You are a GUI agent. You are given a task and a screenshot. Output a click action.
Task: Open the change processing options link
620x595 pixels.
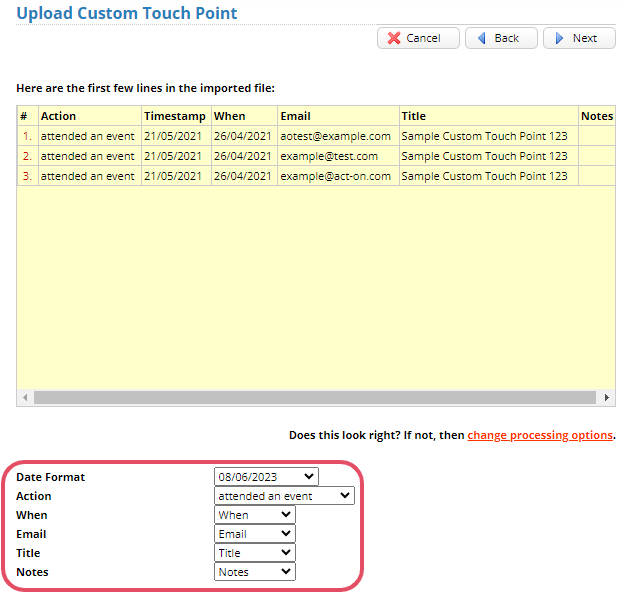point(540,435)
